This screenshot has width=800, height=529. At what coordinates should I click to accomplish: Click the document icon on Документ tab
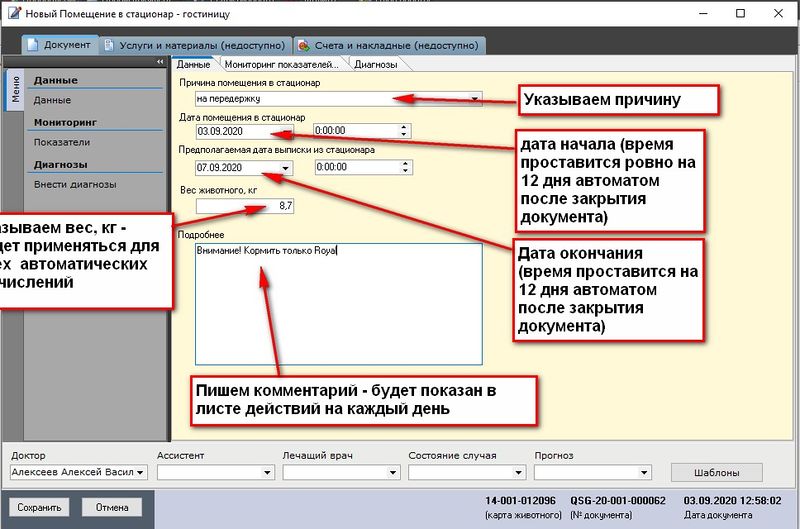pos(33,45)
